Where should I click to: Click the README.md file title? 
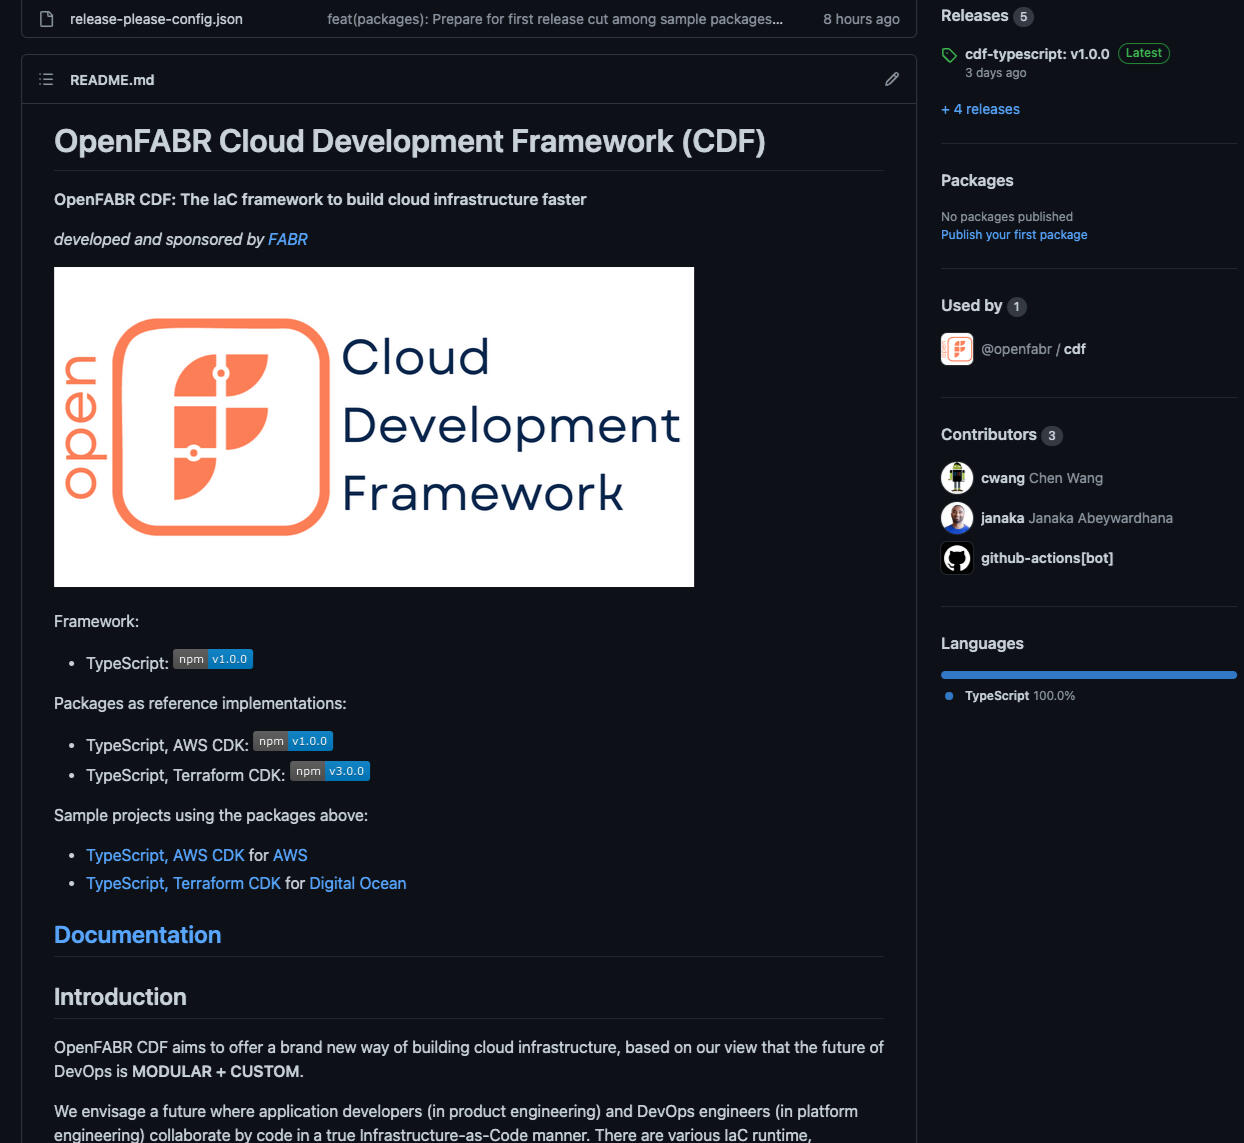tap(112, 80)
